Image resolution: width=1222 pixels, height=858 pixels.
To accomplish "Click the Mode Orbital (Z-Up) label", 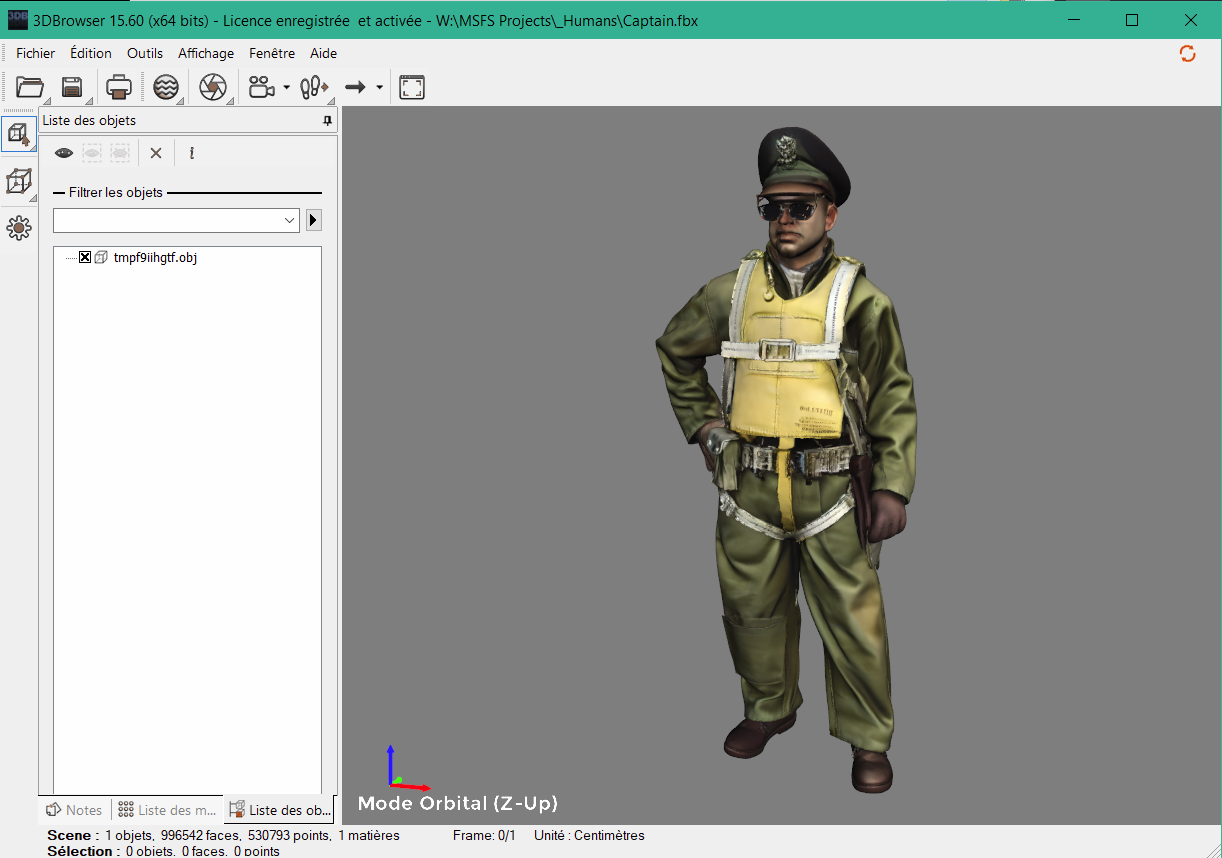I will click(458, 803).
